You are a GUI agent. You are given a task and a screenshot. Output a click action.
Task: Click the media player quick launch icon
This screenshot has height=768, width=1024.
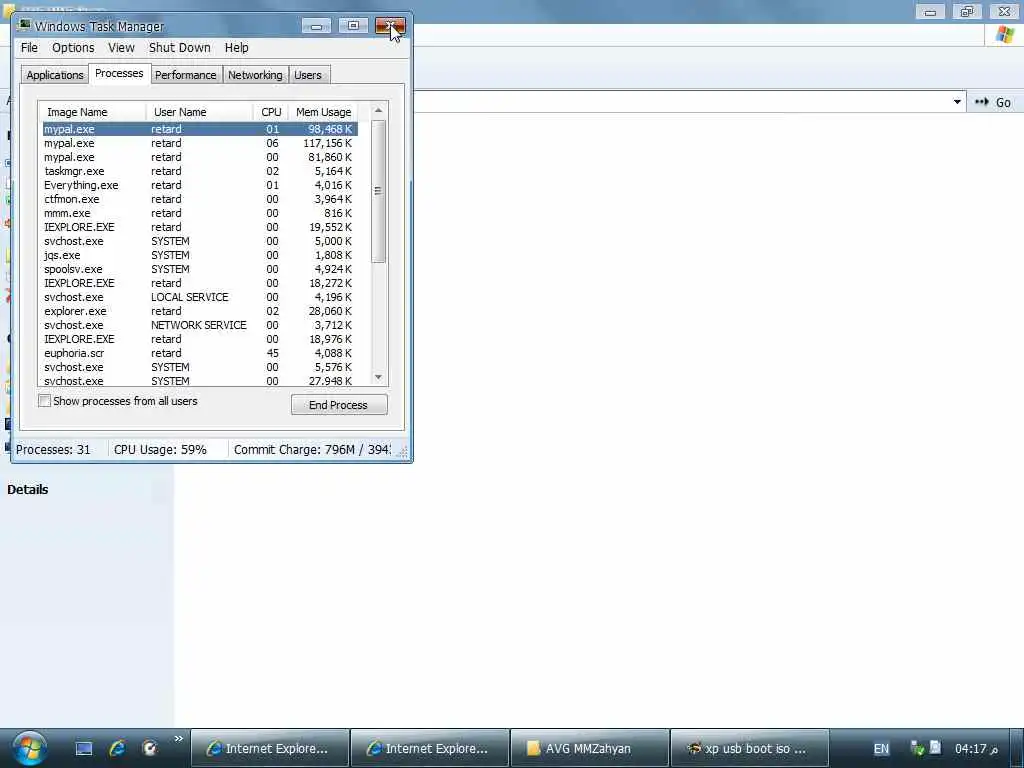(150, 748)
